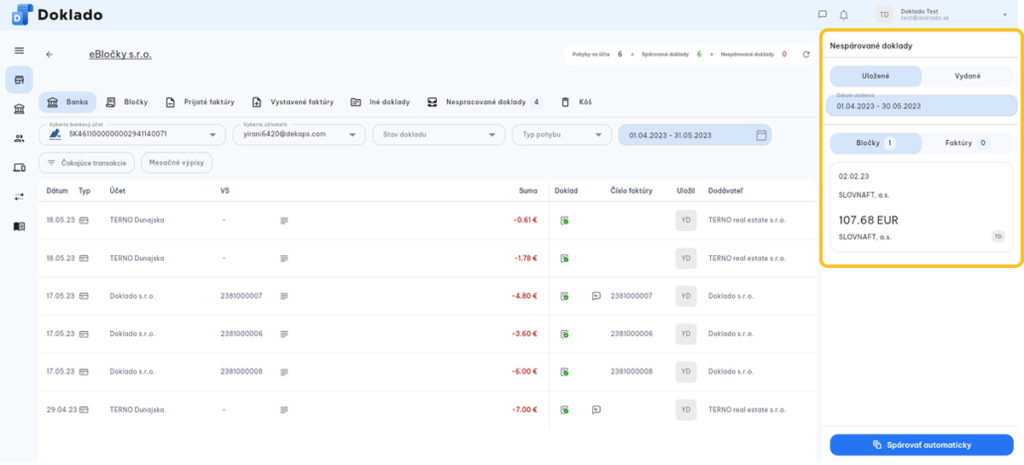The width and height of the screenshot is (1024, 465).
Task: Open comment icon for -7.00 € row
Action: pyautogui.click(x=596, y=410)
